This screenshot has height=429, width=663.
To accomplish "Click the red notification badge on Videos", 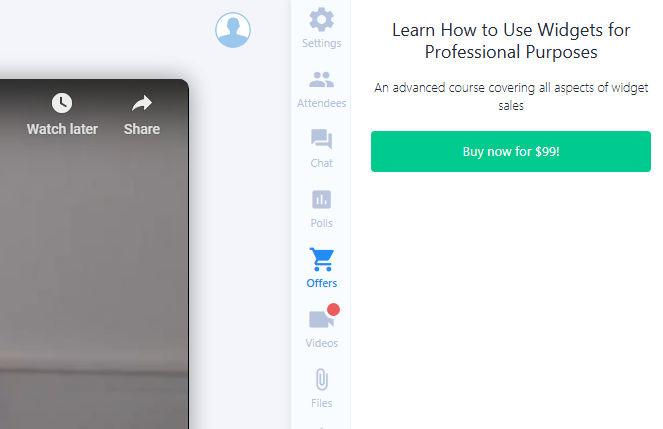I will [333, 310].
